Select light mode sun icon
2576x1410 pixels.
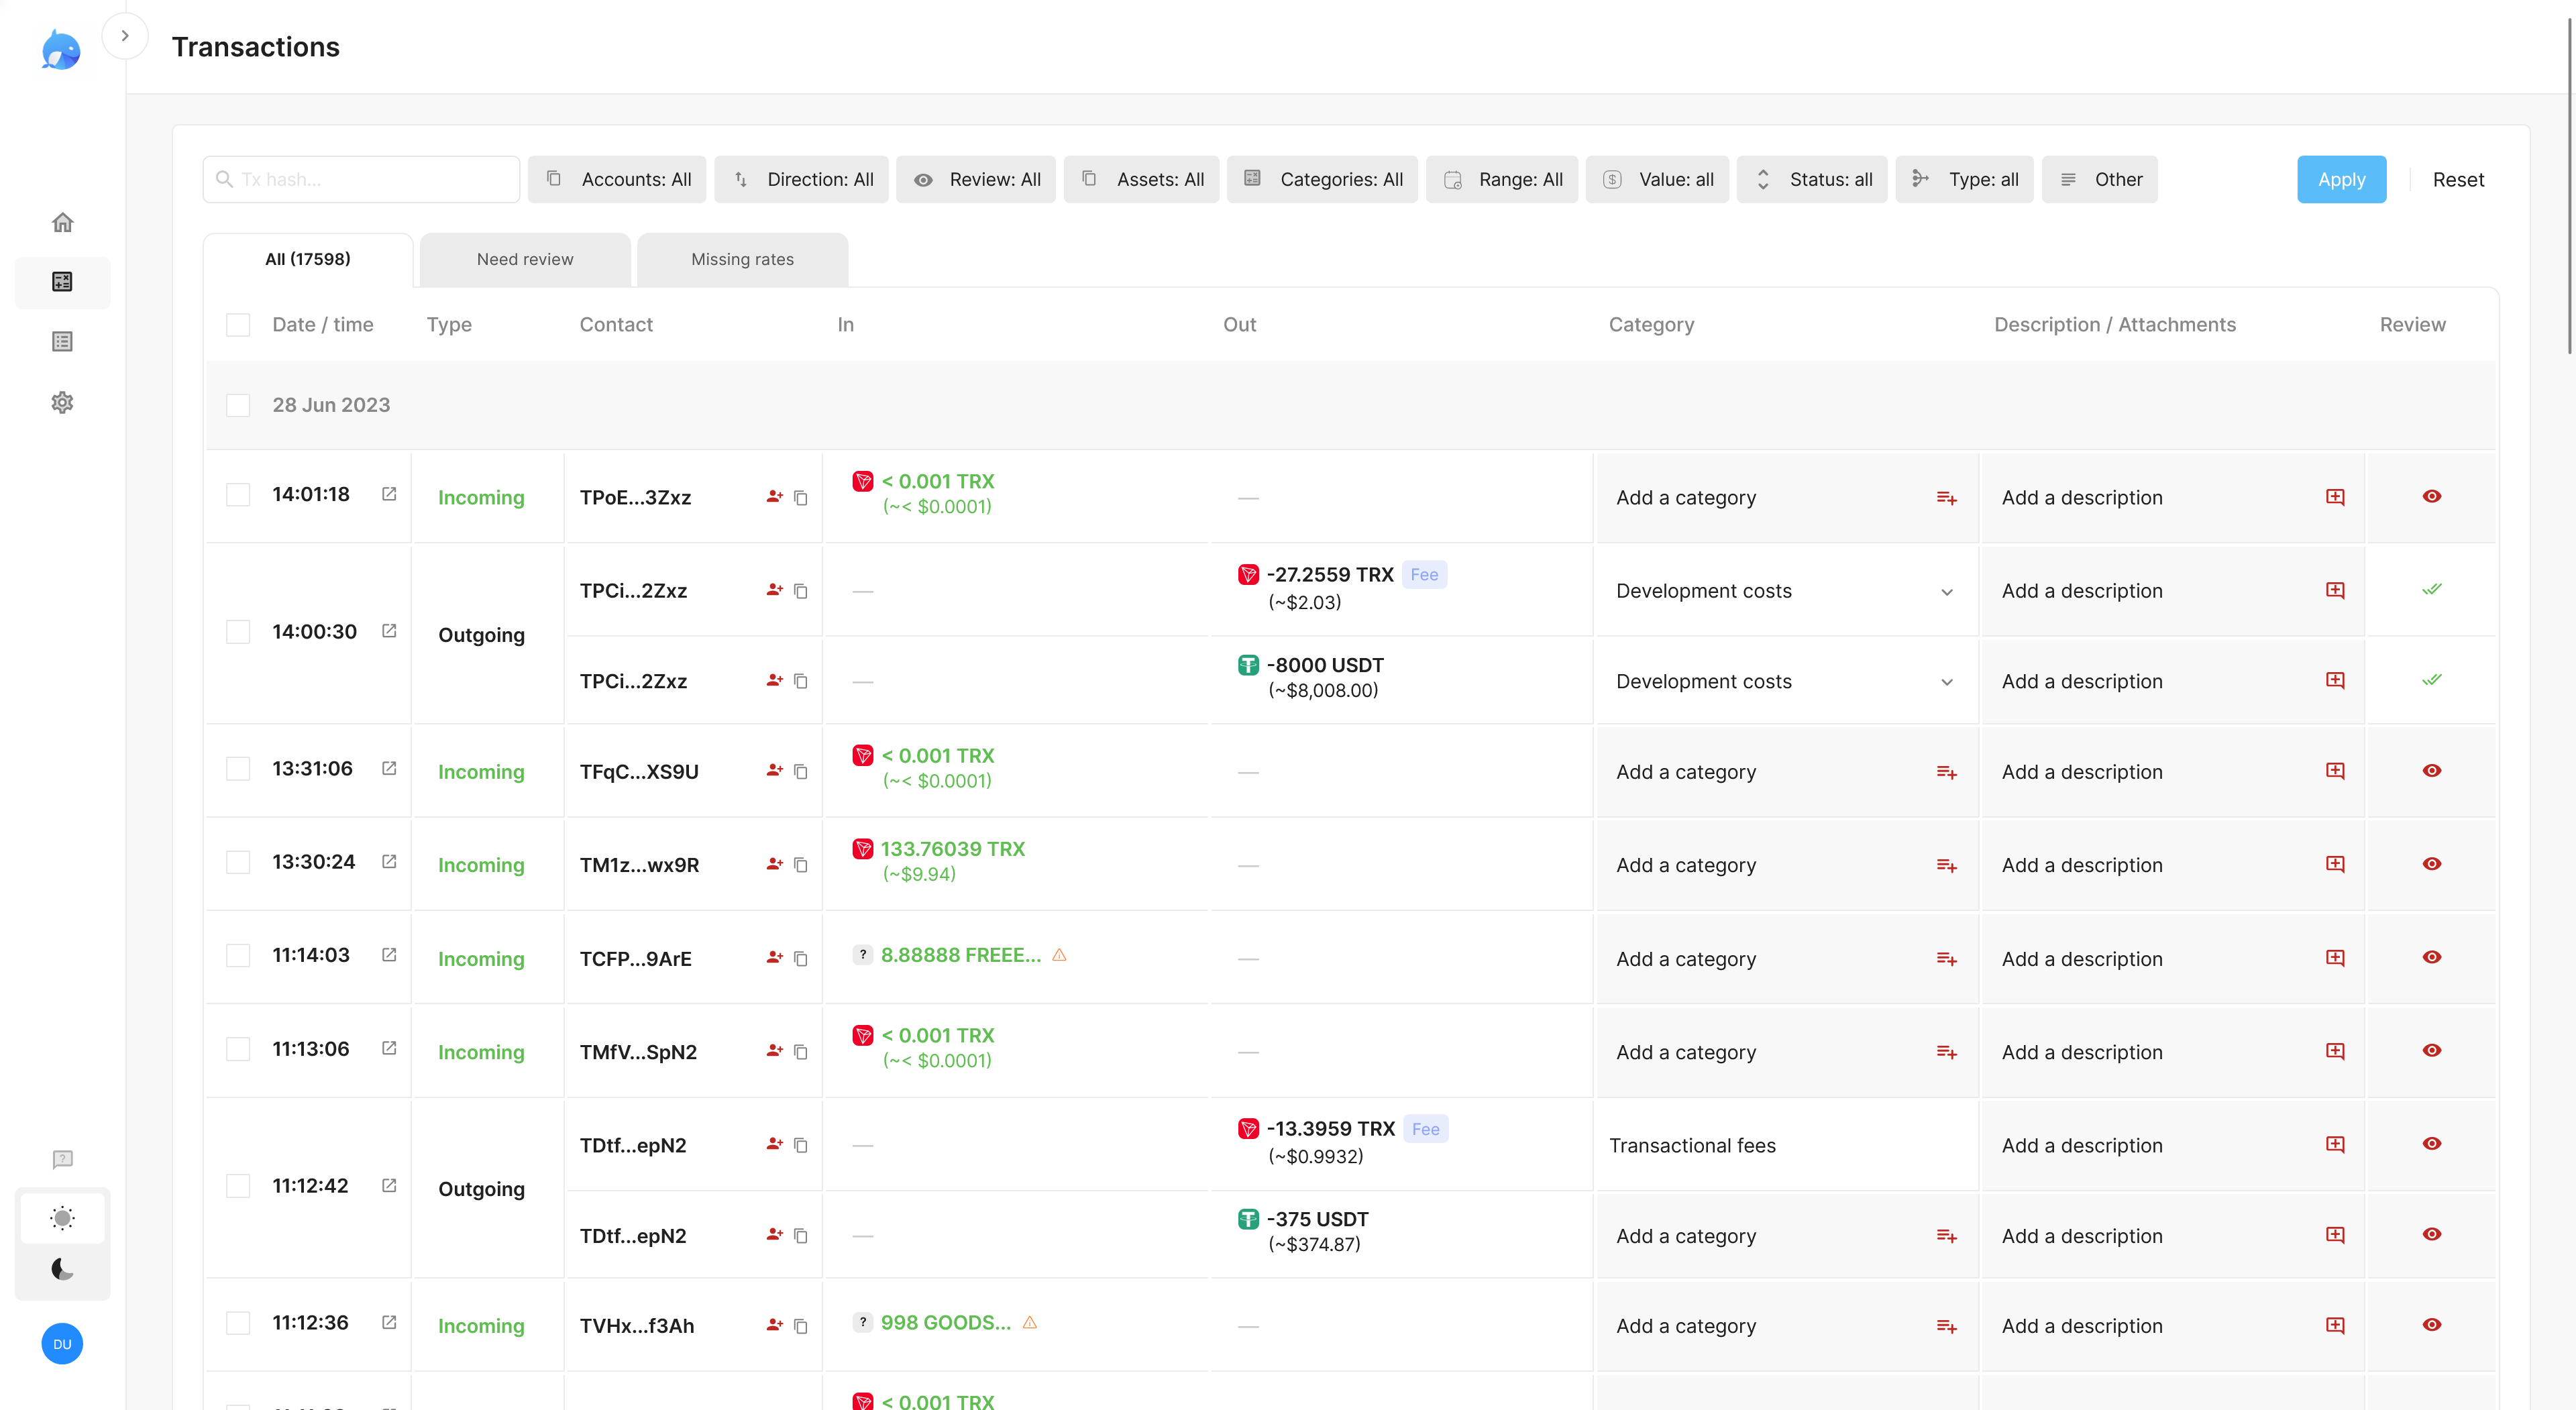[62, 1217]
